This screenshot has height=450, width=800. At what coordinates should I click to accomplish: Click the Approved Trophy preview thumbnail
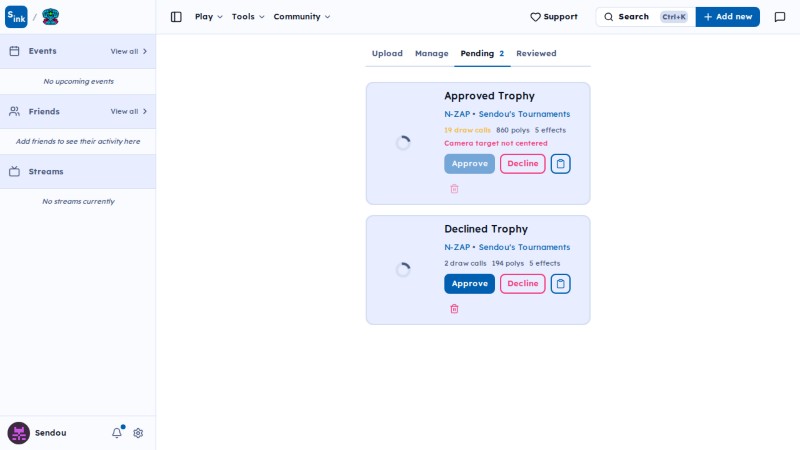[x=403, y=143]
